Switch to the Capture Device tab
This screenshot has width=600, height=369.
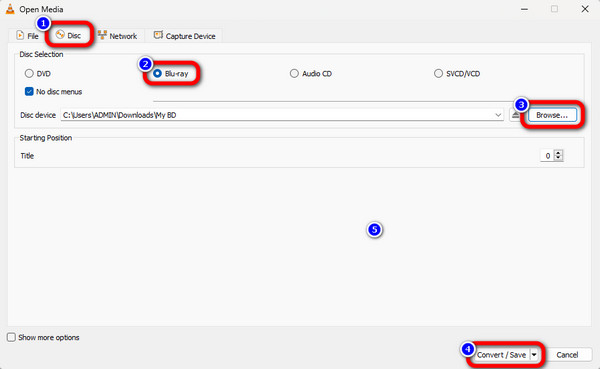click(x=184, y=36)
